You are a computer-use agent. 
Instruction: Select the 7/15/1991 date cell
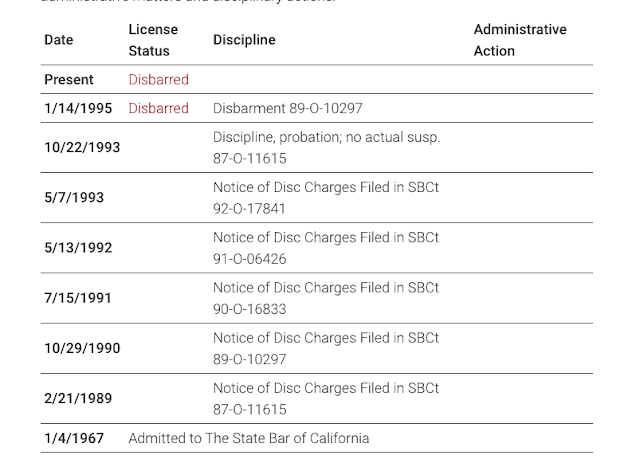pyautogui.click(x=78, y=298)
